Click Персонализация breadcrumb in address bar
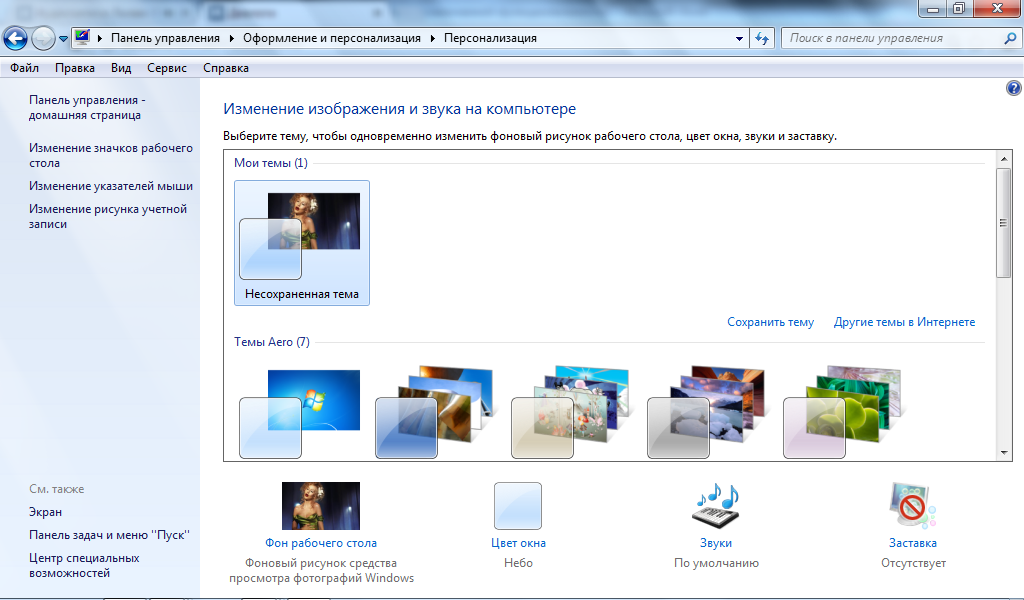Image resolution: width=1024 pixels, height=600 pixels. point(490,39)
